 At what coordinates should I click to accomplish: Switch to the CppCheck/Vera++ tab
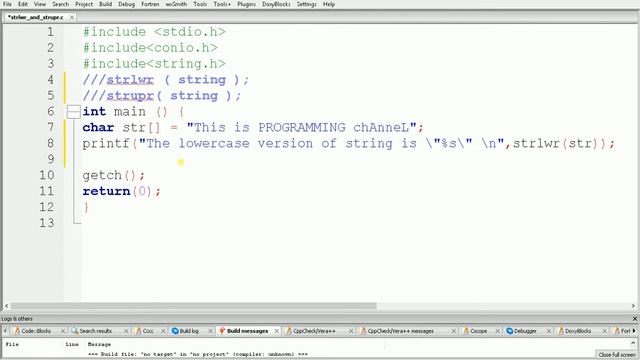click(x=314, y=331)
